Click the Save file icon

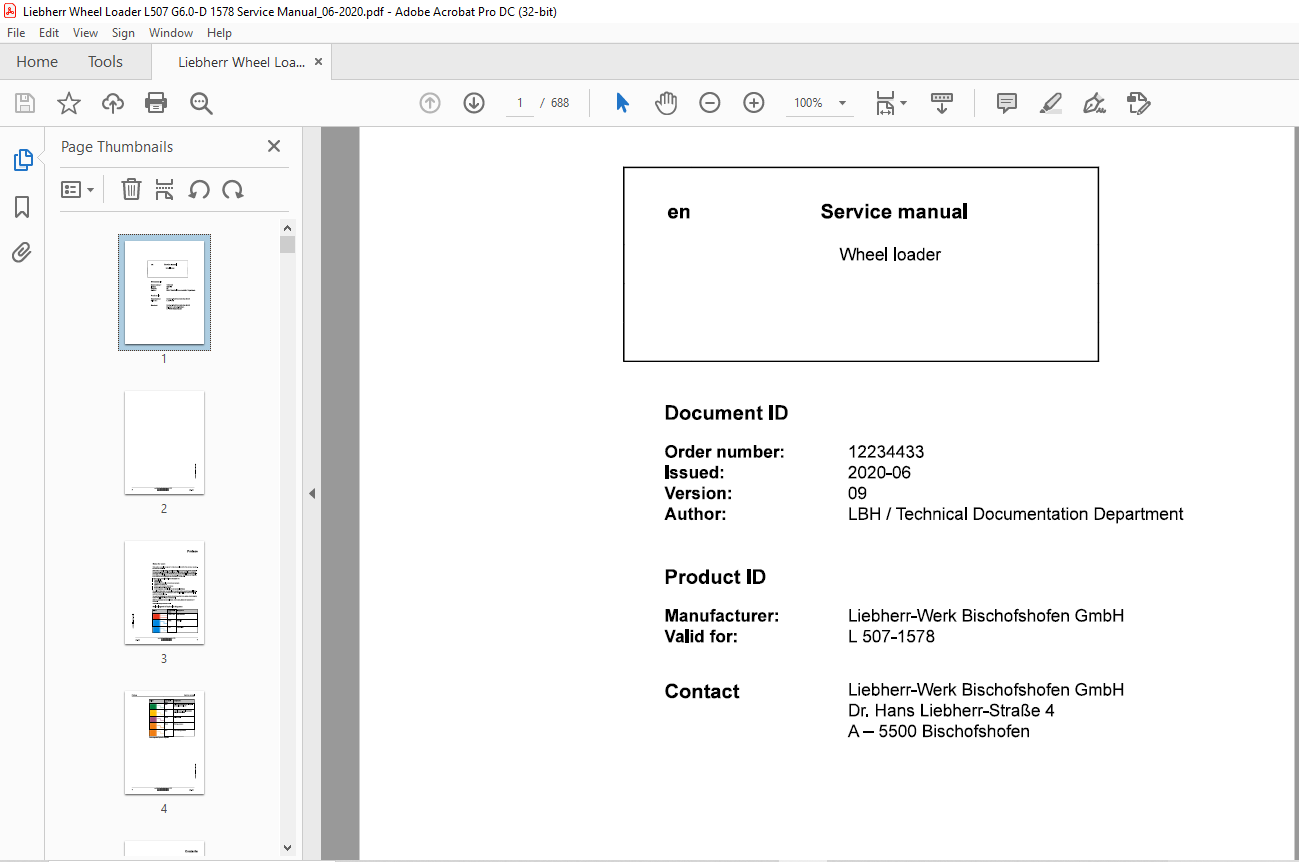point(25,103)
